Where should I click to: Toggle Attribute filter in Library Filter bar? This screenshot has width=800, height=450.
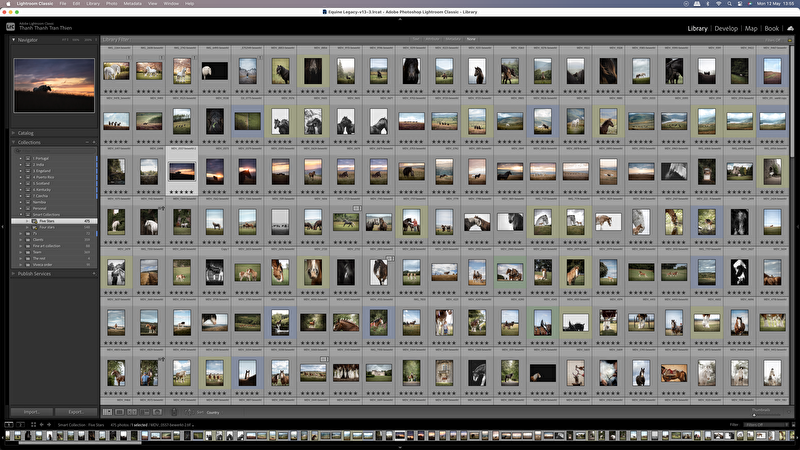click(x=431, y=39)
